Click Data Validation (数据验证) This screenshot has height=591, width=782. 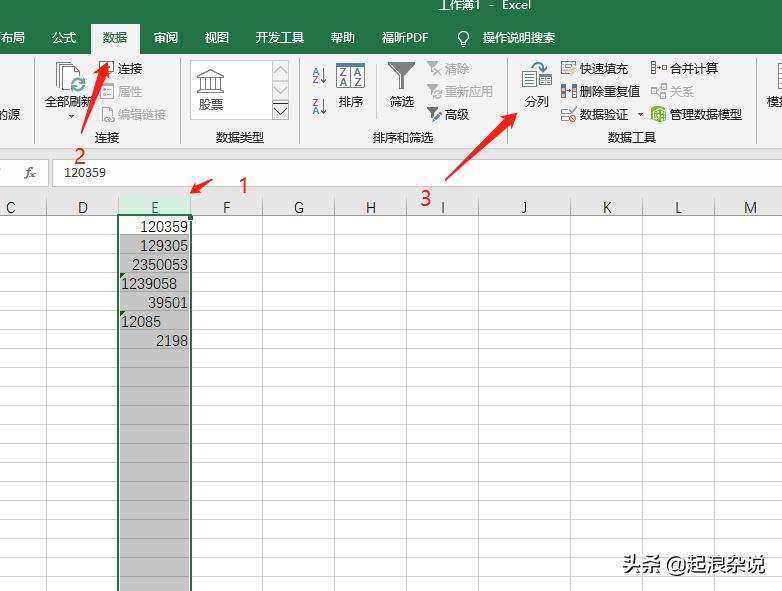[x=594, y=115]
